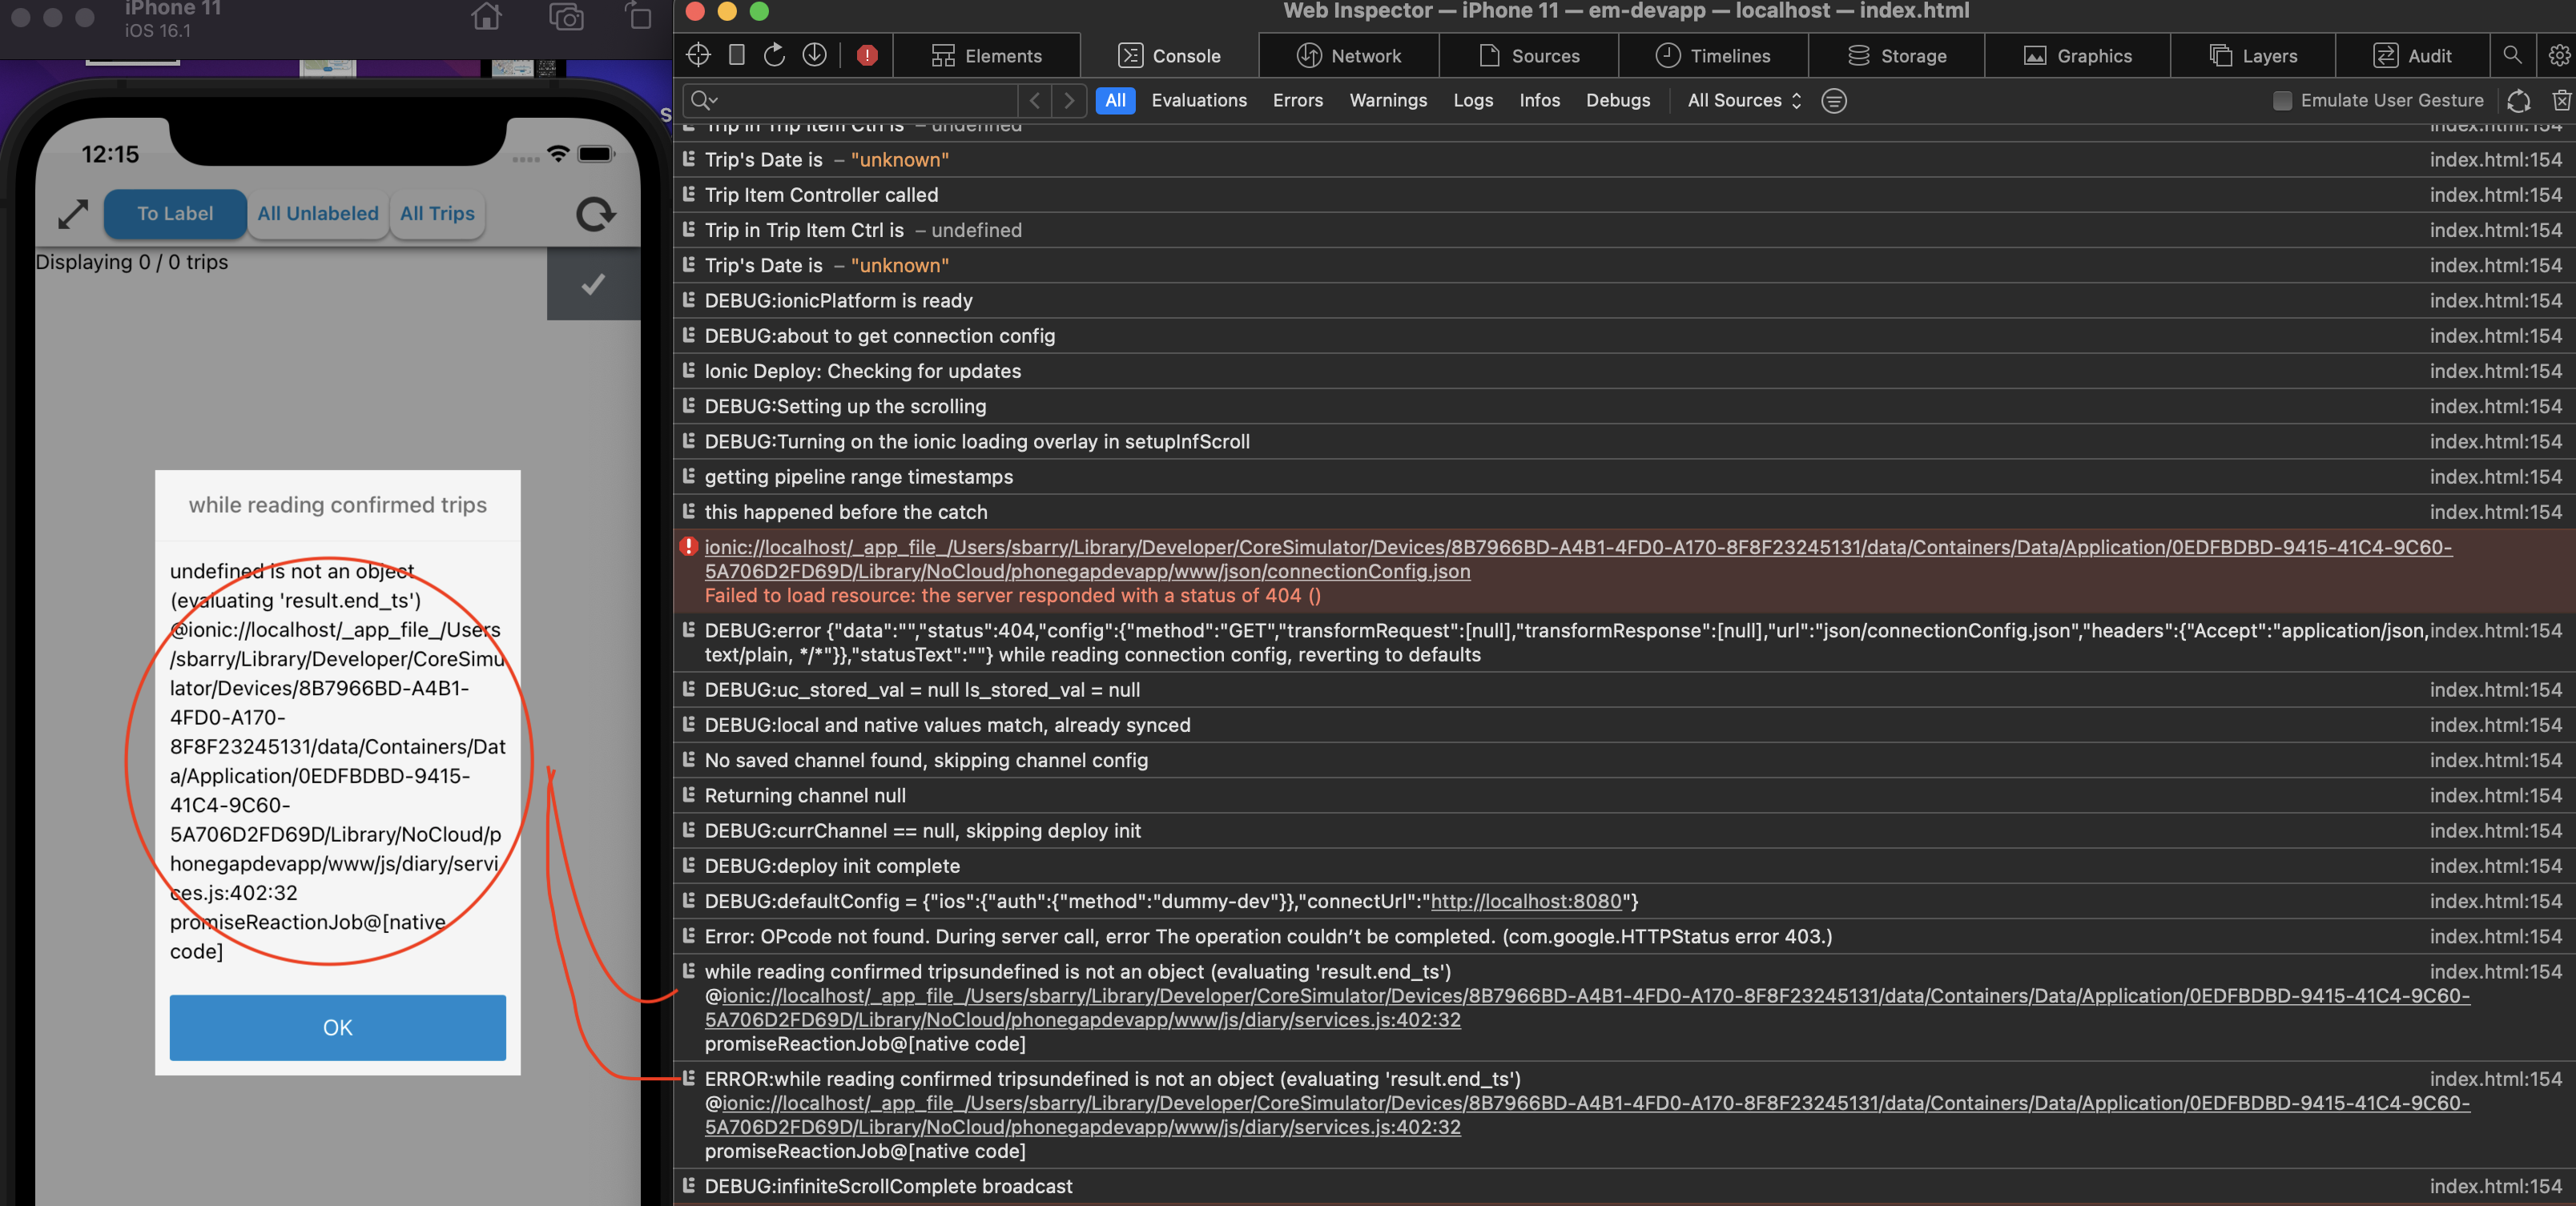Viewport: 2576px width, 1206px height.
Task: Toggle fullscreen with the diagonal arrows in the app
Action: click(72, 213)
